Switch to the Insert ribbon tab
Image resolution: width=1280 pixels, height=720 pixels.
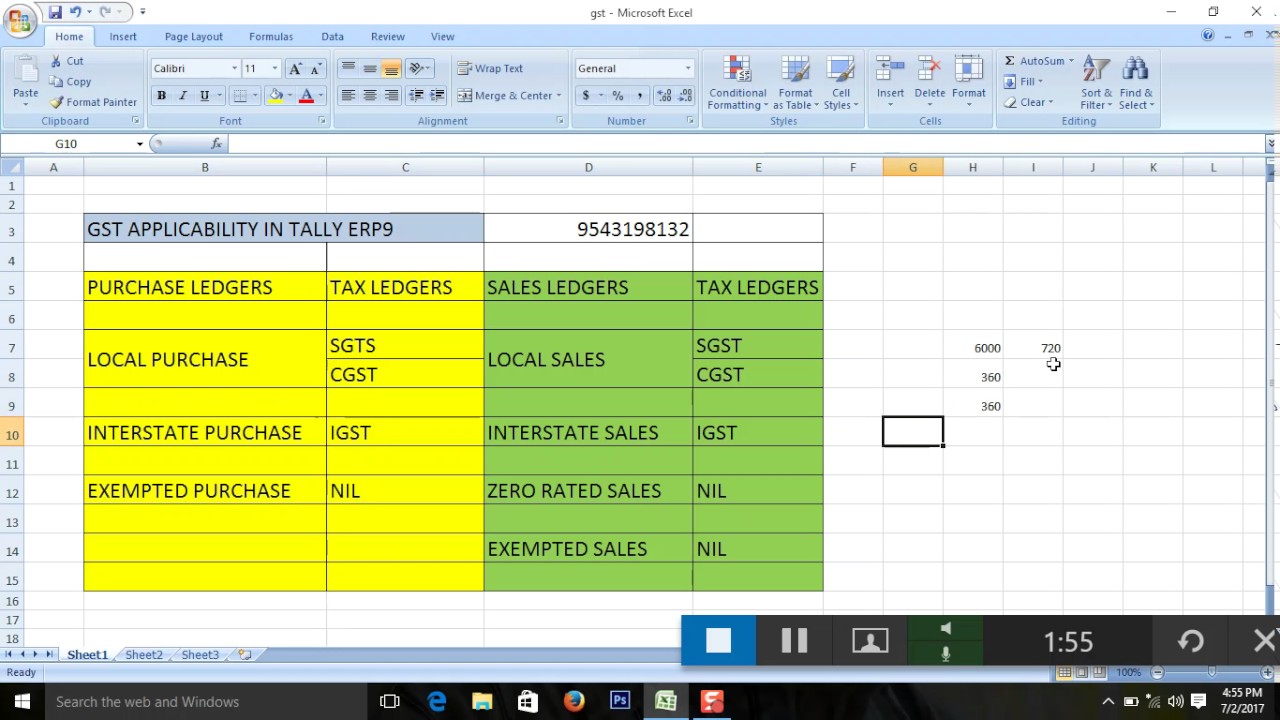tap(123, 36)
